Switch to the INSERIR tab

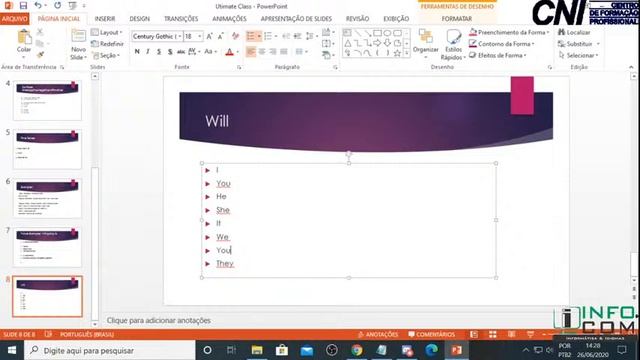(105, 19)
